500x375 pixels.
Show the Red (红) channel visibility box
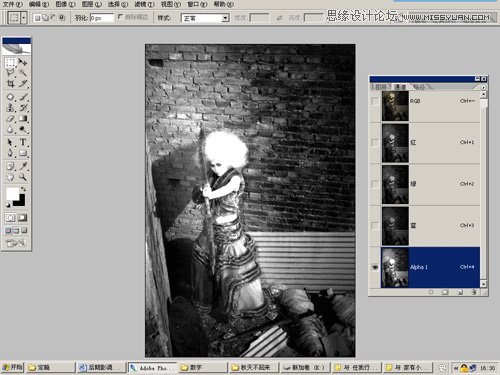375,143
